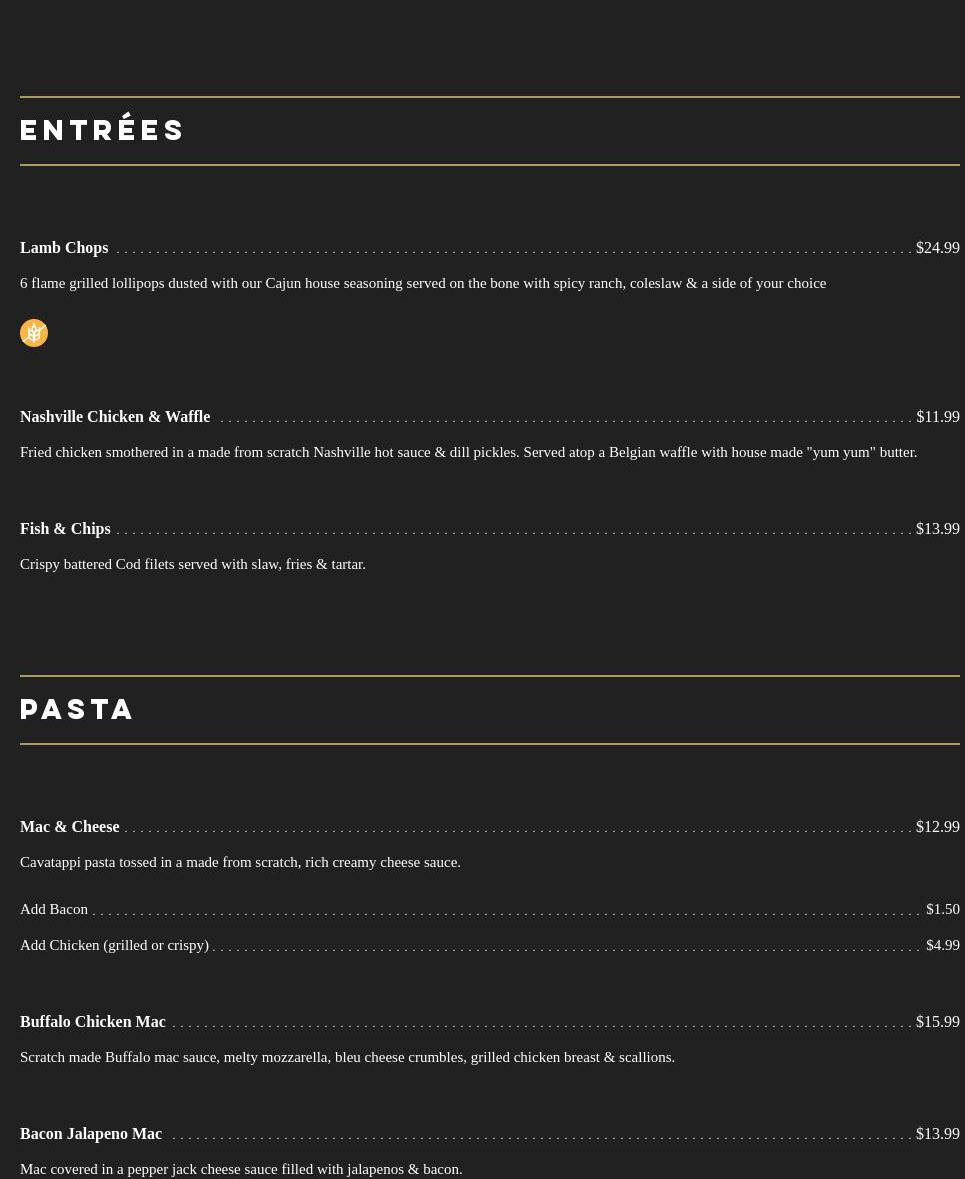The width and height of the screenshot is (965, 1179).
Task: Click the $12.99 Mac & Cheese price
Action: [937, 827]
